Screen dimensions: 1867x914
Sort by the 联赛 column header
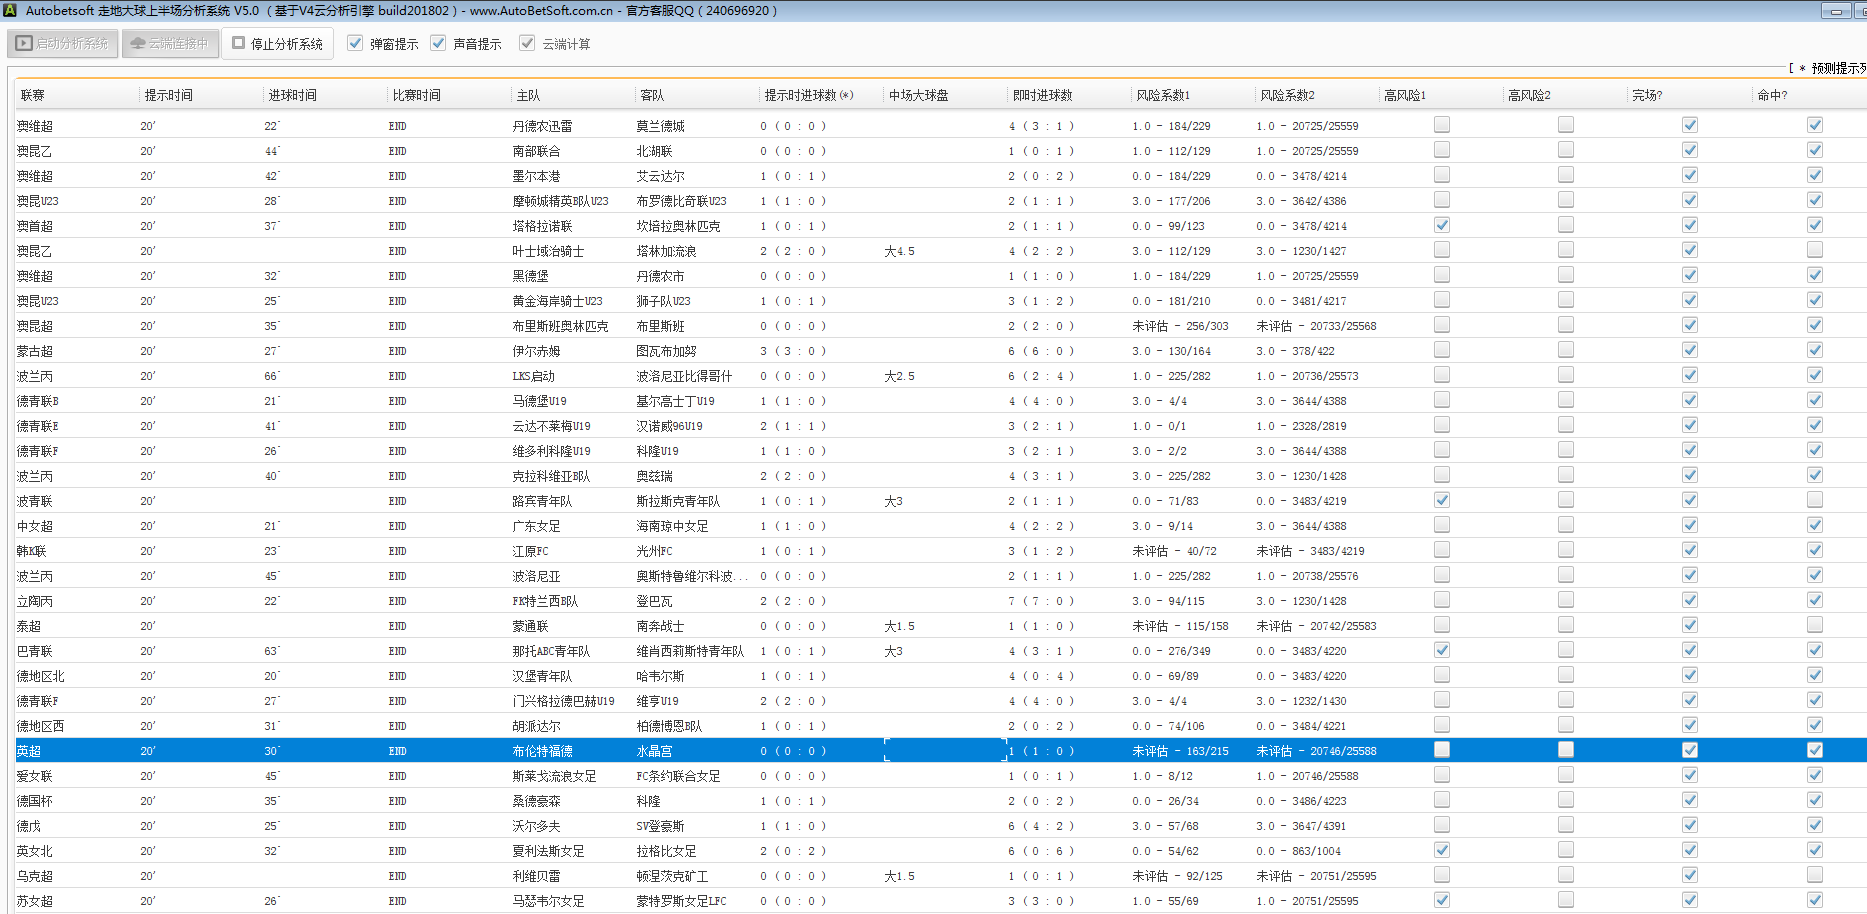pos(33,96)
